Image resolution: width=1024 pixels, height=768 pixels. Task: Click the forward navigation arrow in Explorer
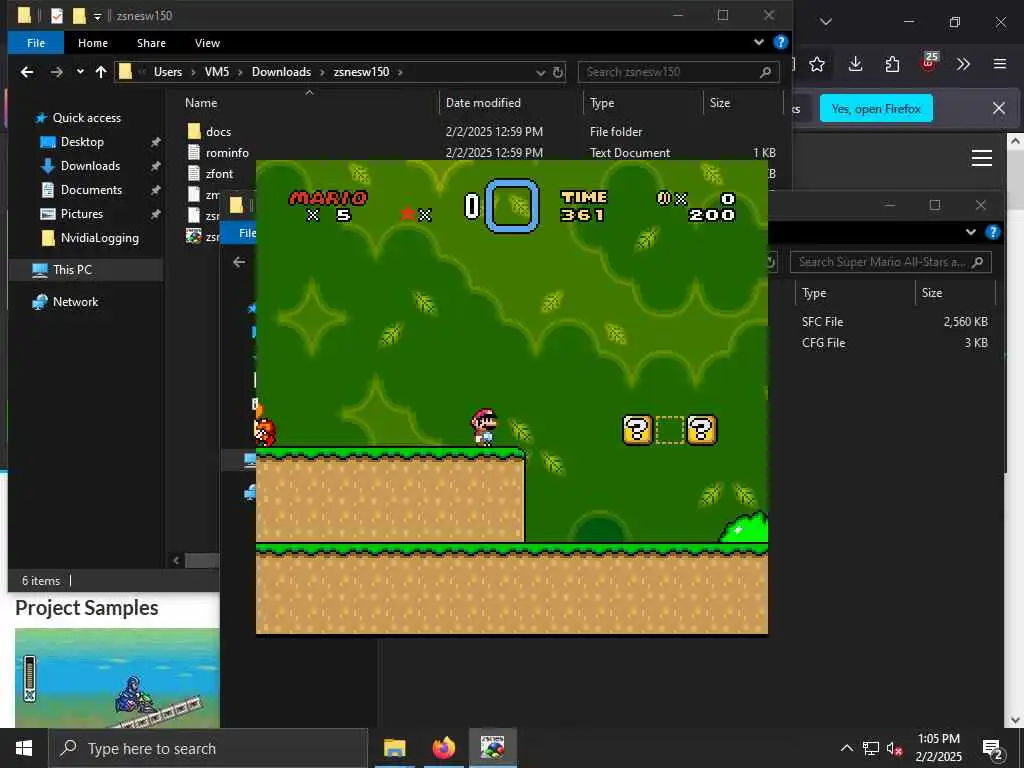57,72
